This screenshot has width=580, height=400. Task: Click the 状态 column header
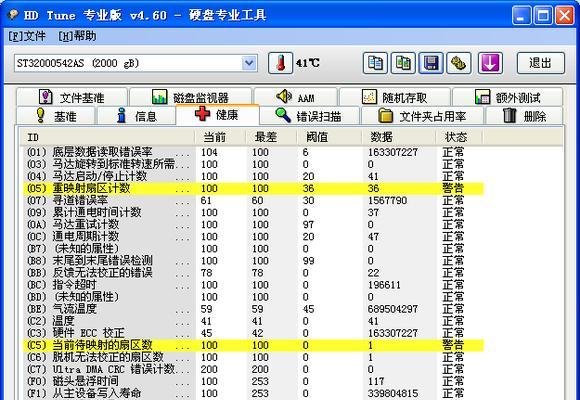coord(459,137)
